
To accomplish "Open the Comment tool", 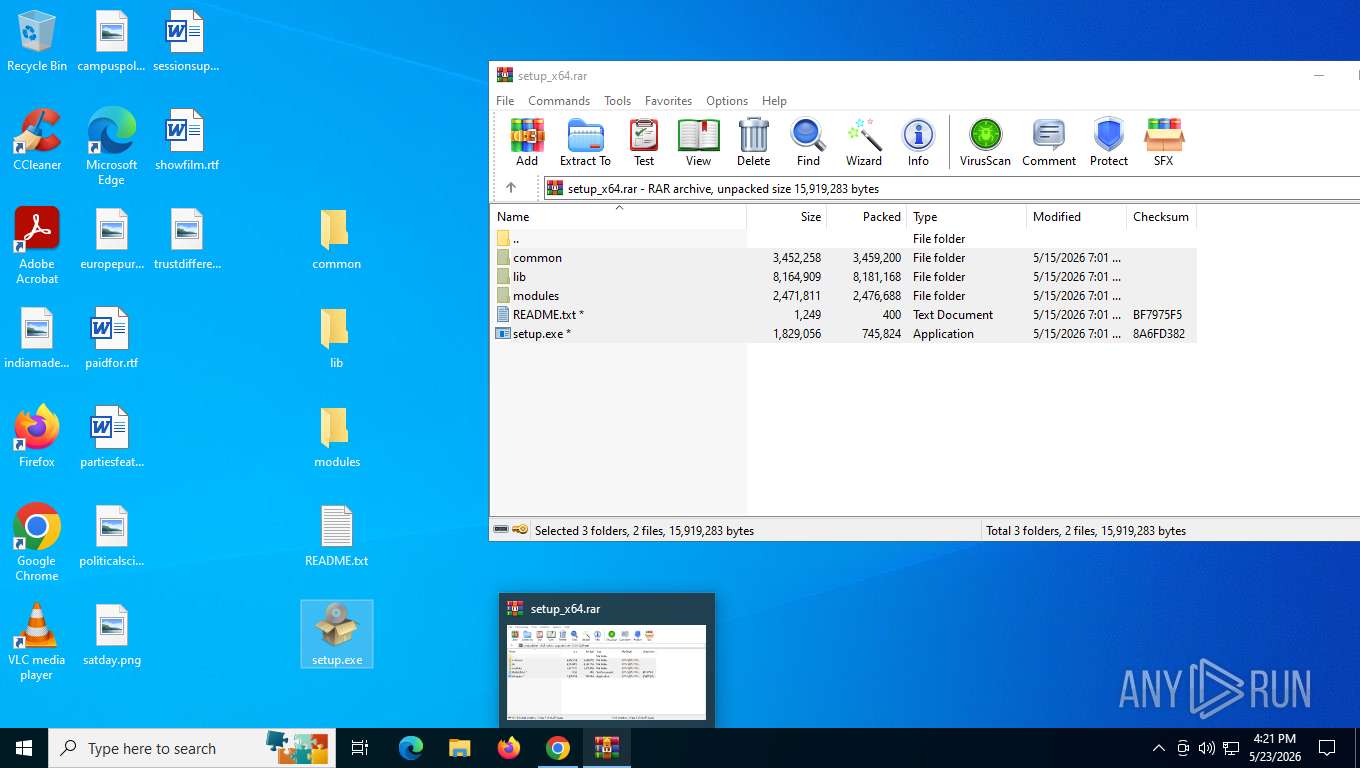I will [x=1049, y=142].
